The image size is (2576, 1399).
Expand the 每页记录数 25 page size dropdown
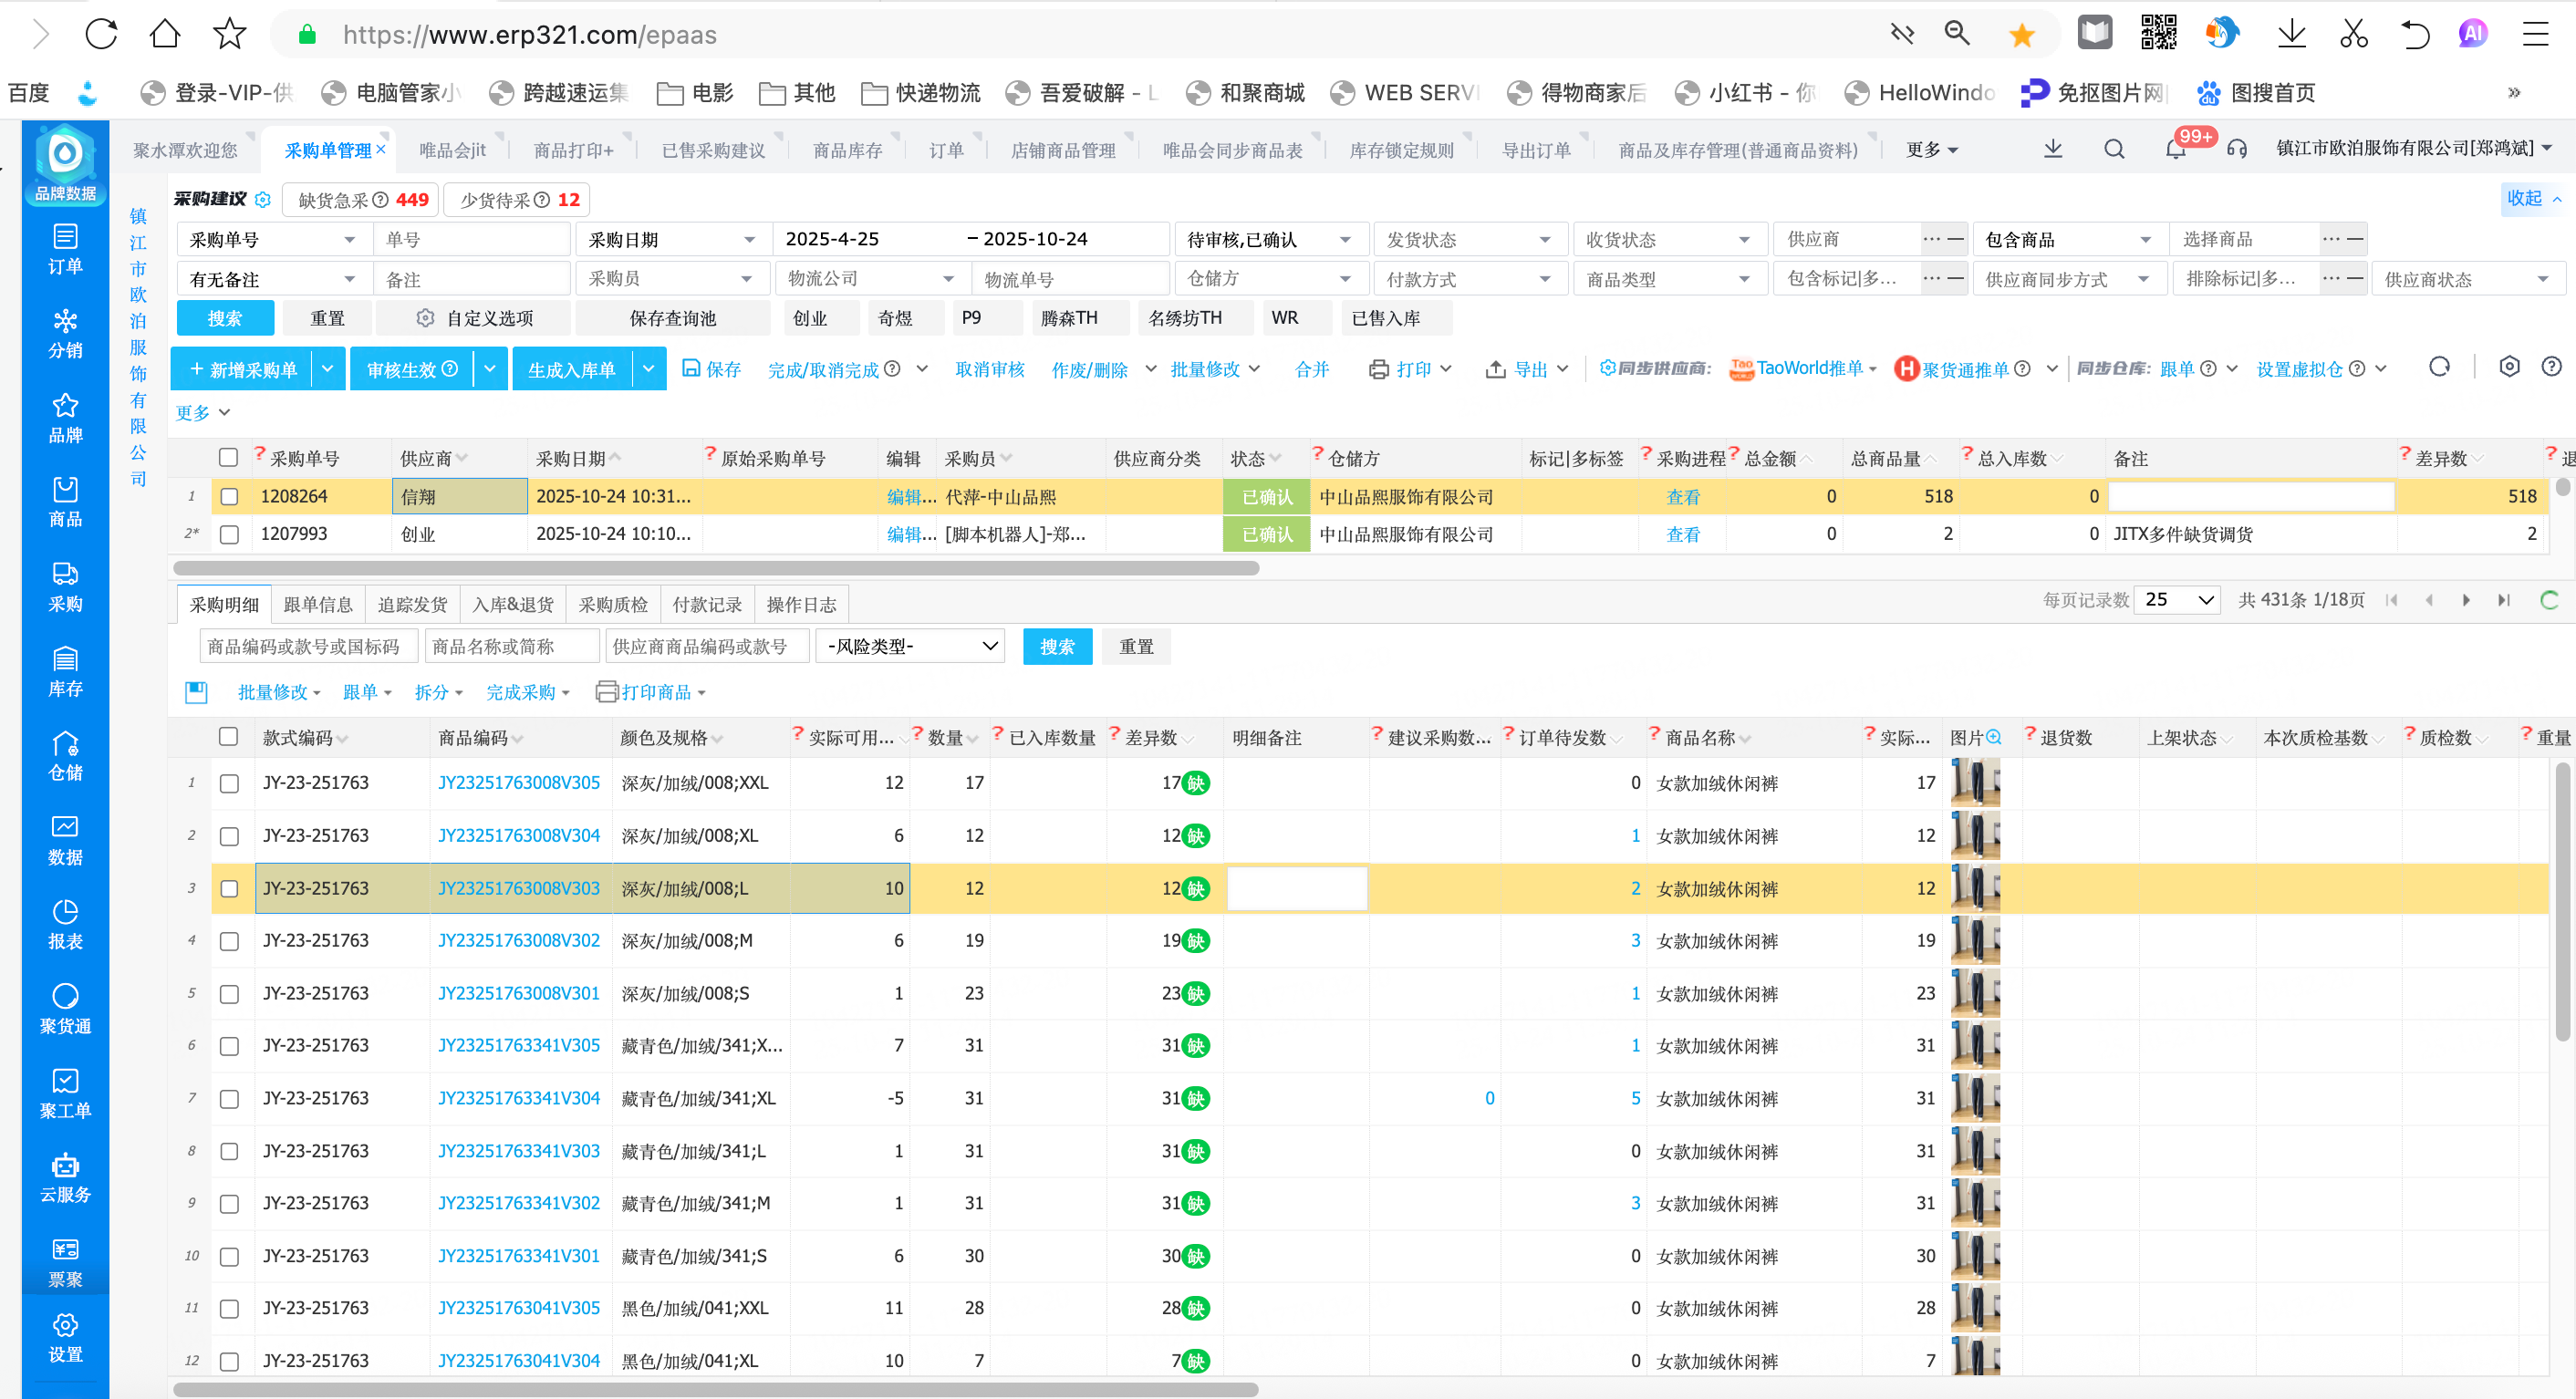(2177, 600)
